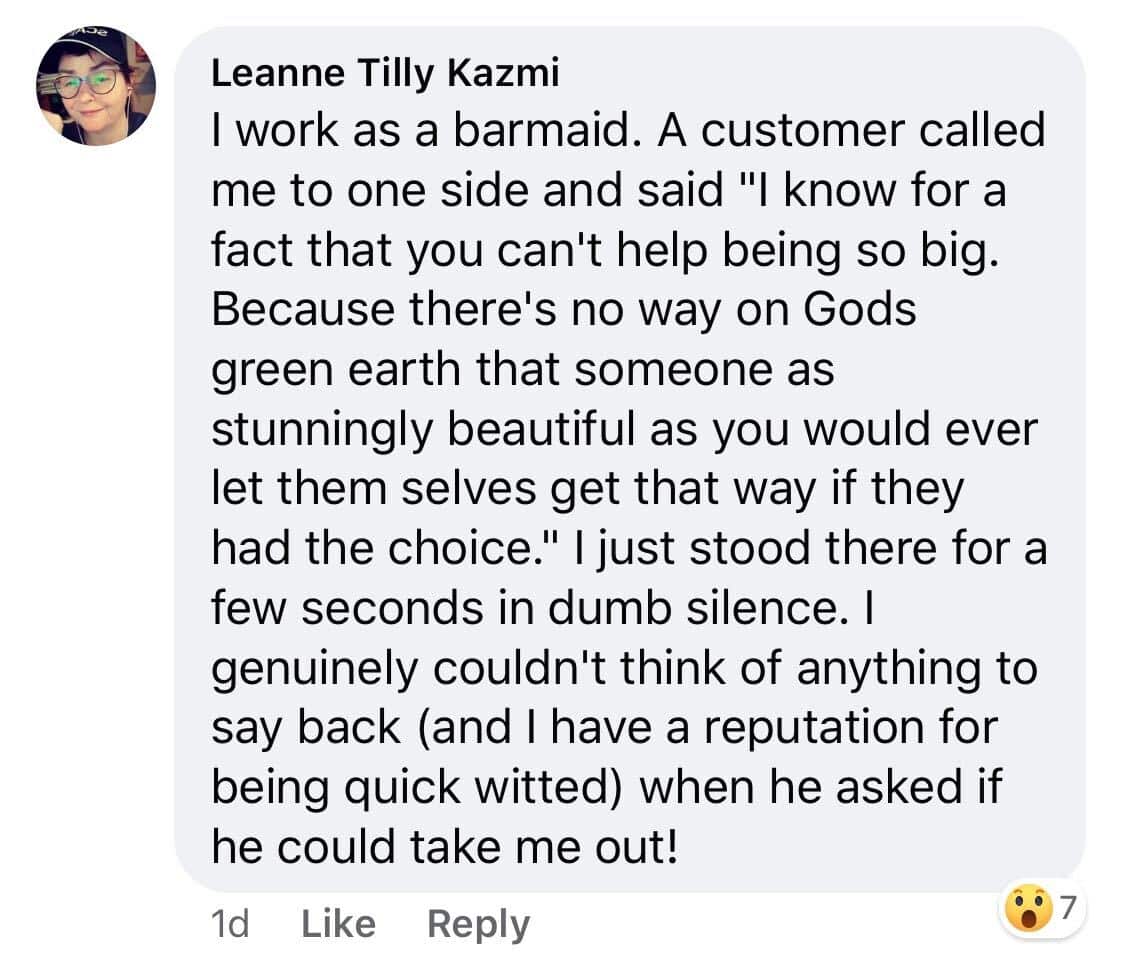This screenshot has height=968, width=1125.
Task: Click the closing line "he could take me out!"
Action: (x=445, y=847)
